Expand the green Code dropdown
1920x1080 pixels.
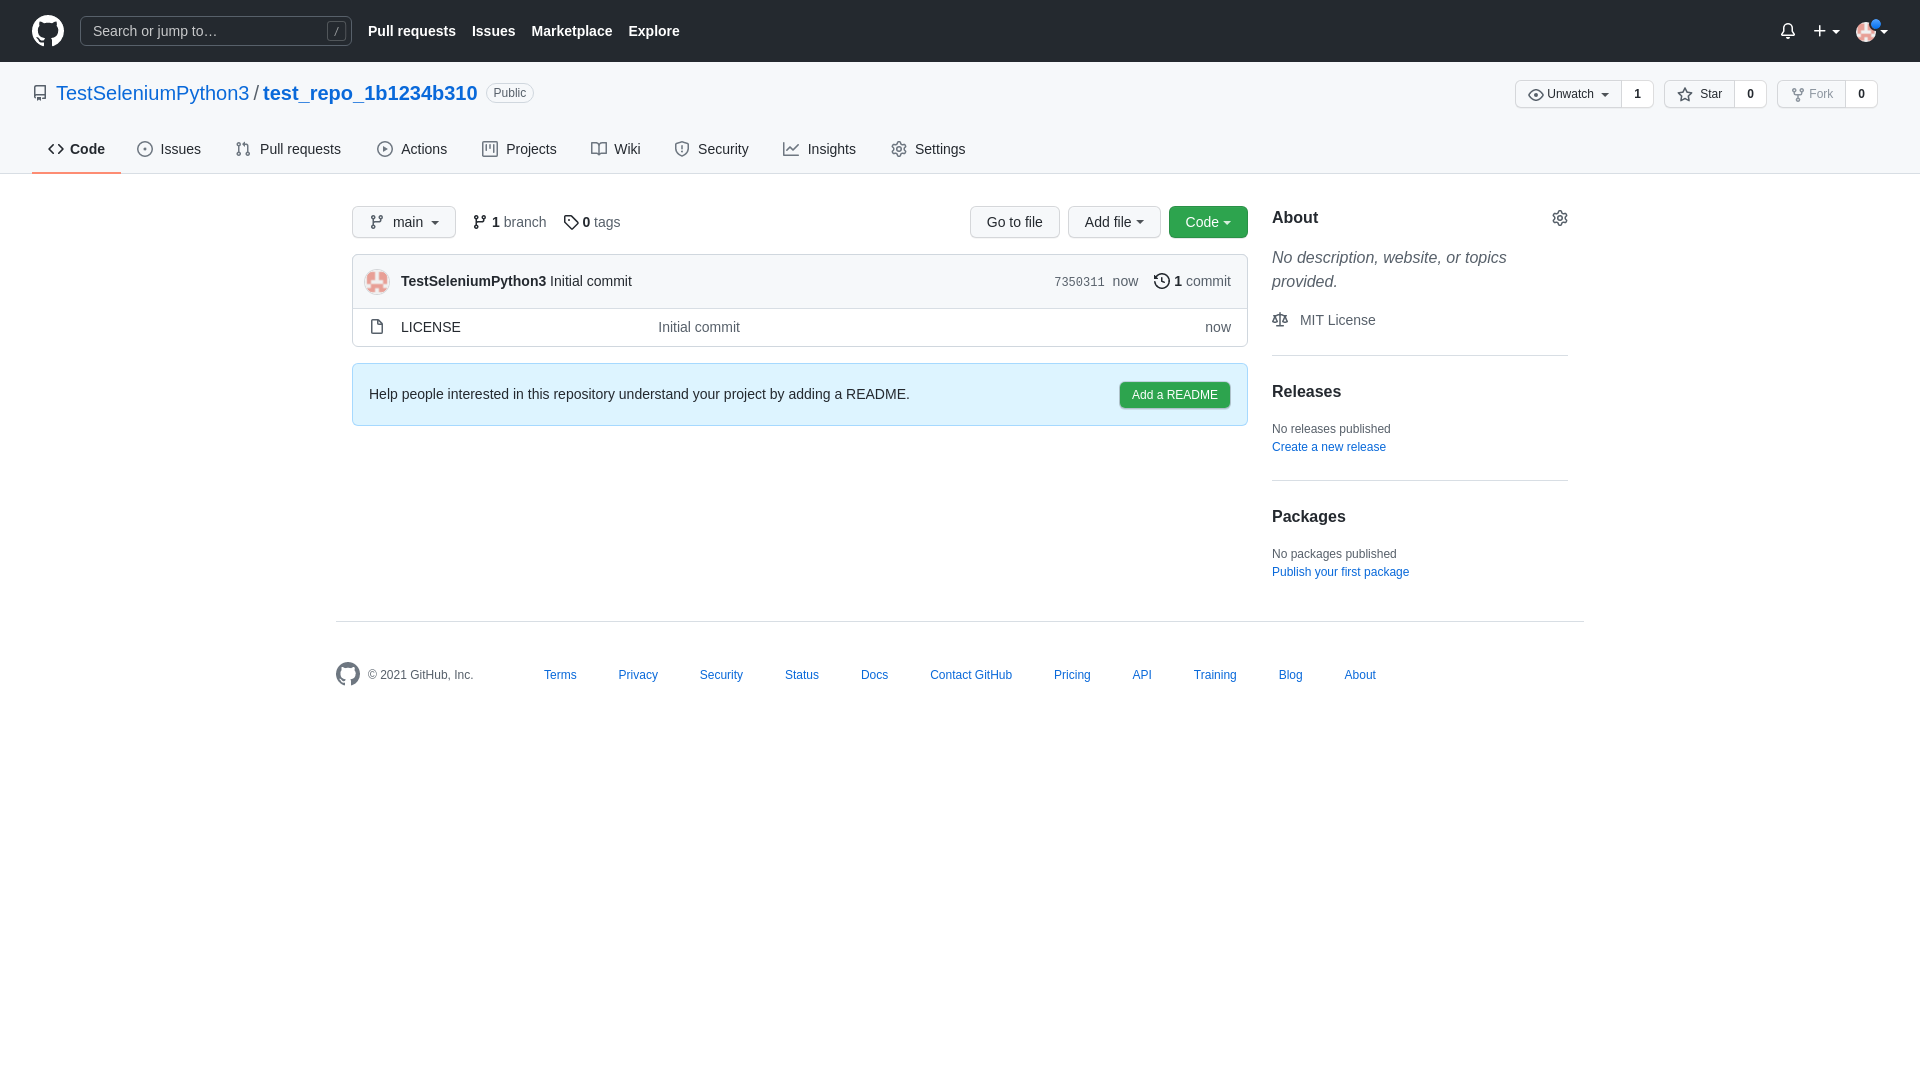coord(1208,222)
